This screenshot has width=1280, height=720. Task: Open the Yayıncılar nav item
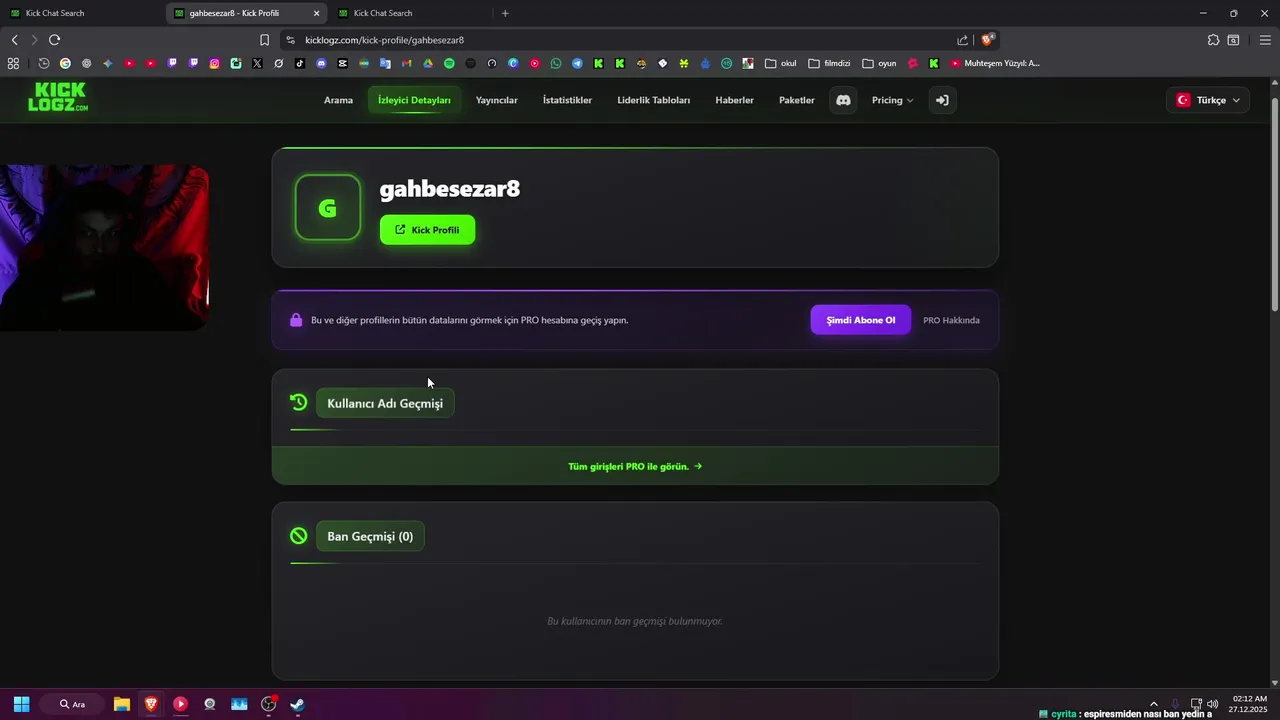click(x=497, y=100)
